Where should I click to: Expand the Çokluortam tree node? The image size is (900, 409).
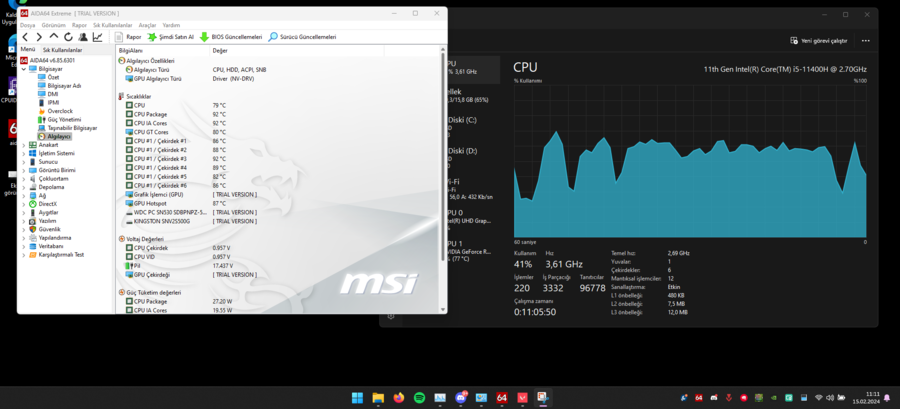coord(24,179)
